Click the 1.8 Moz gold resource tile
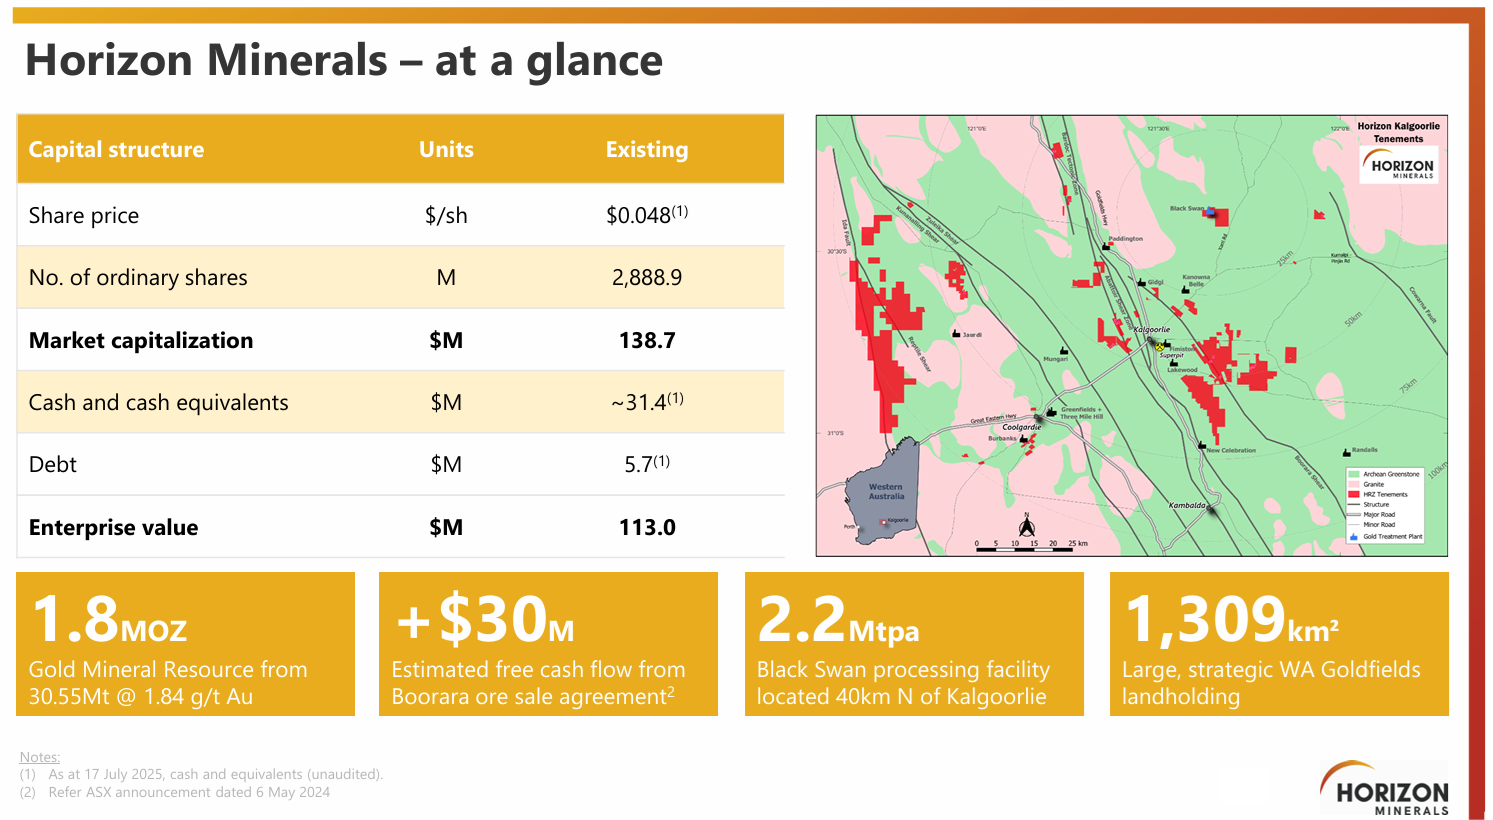This screenshot has width=1493, height=820. tap(185, 644)
